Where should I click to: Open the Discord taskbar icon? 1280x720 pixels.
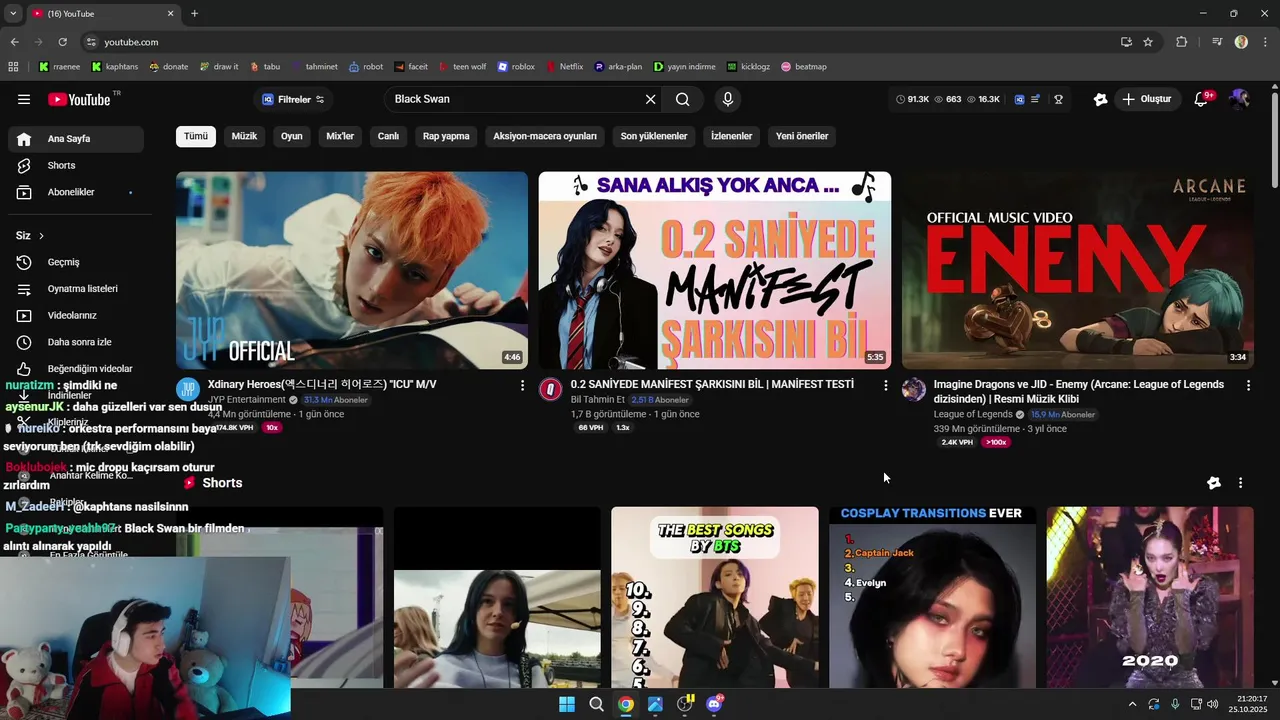coord(714,704)
